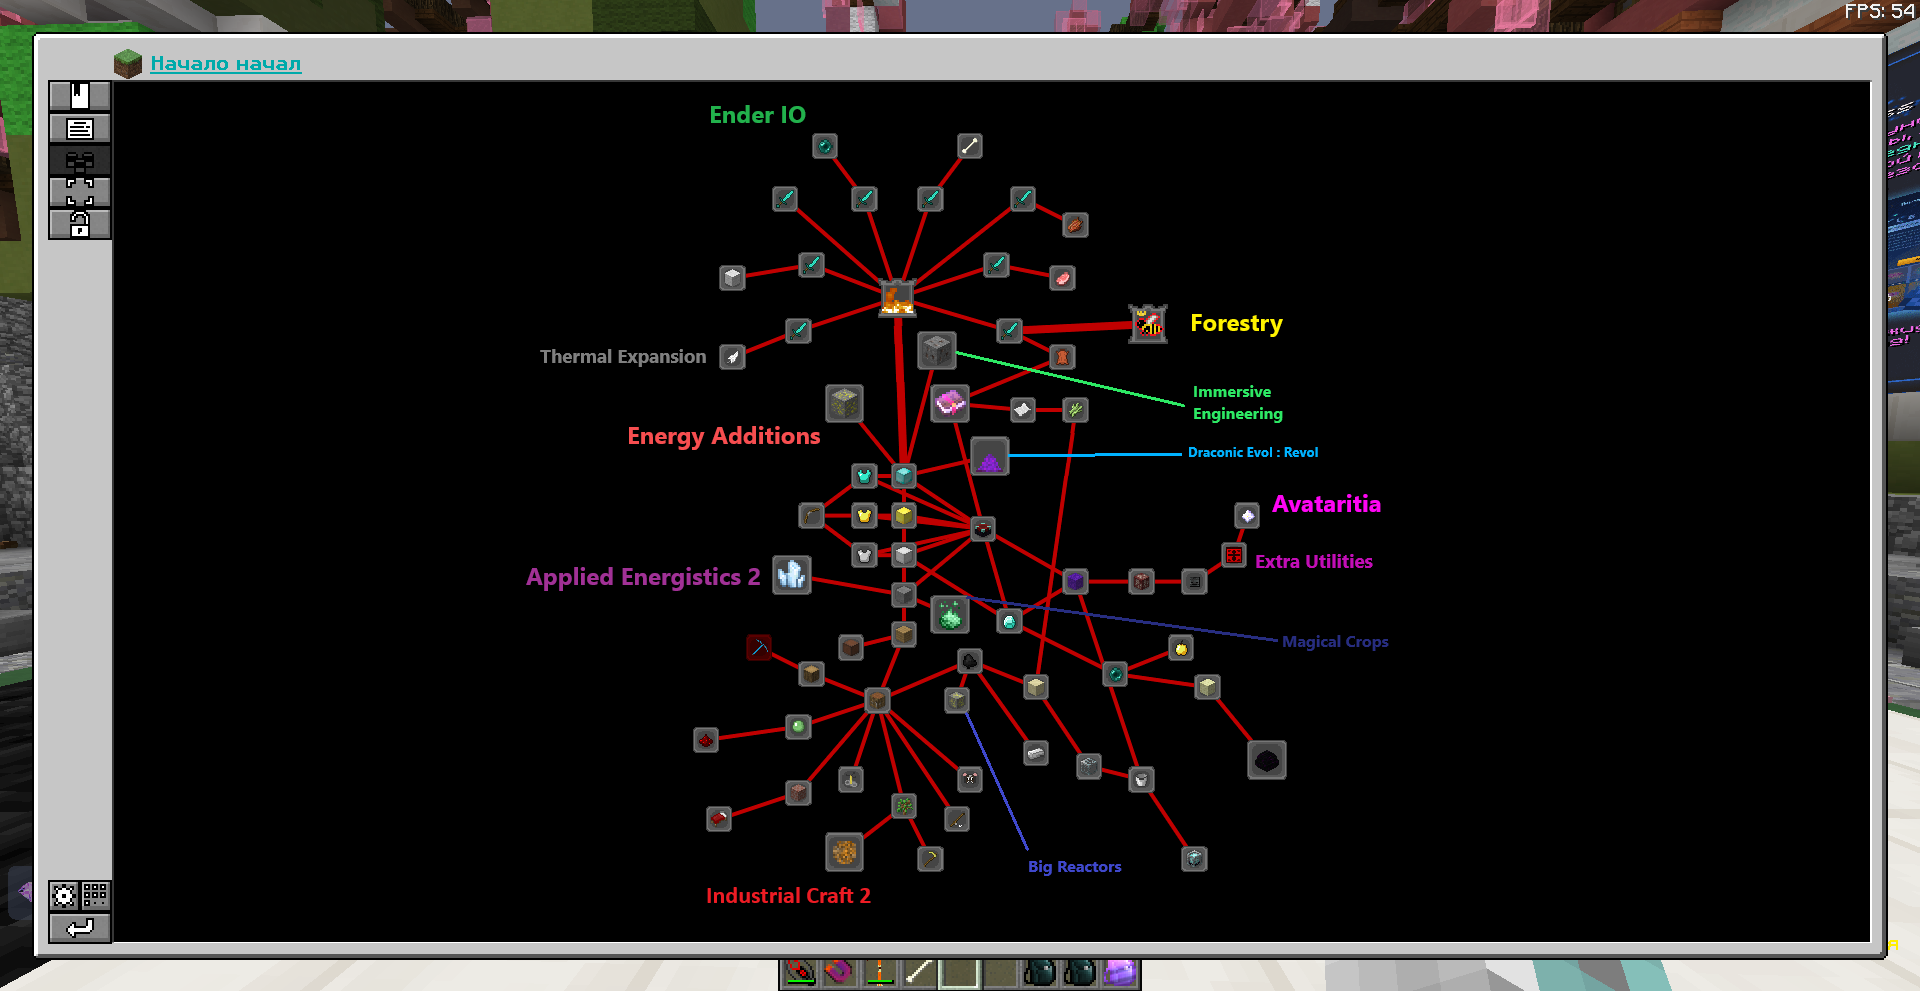This screenshot has height=991, width=1920.
Task: Select the cooked steak quest node
Action: [x=1075, y=225]
